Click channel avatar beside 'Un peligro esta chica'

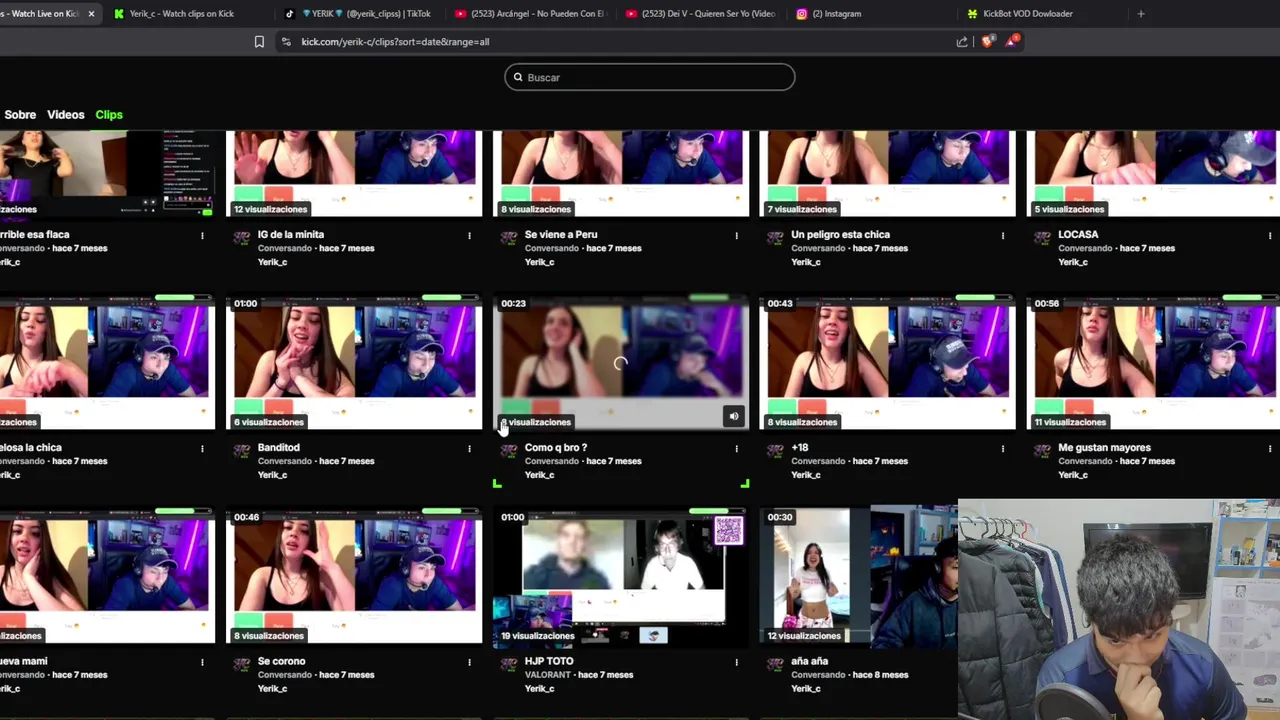(x=776, y=237)
